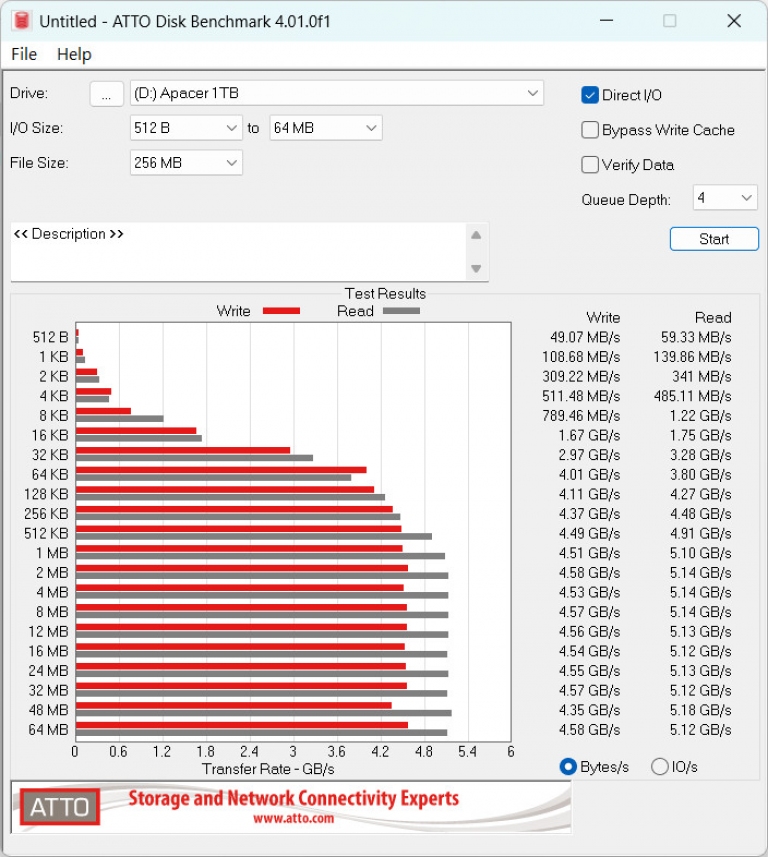Expand the Drive dropdown showing Apacer 1TB
Viewport: 768px width, 857px height.
click(x=337, y=93)
